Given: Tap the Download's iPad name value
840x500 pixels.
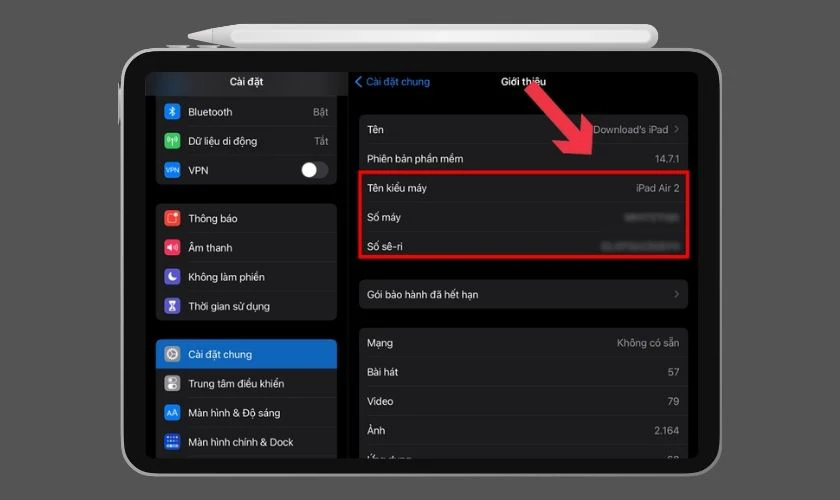Looking at the screenshot, I should [x=631, y=129].
